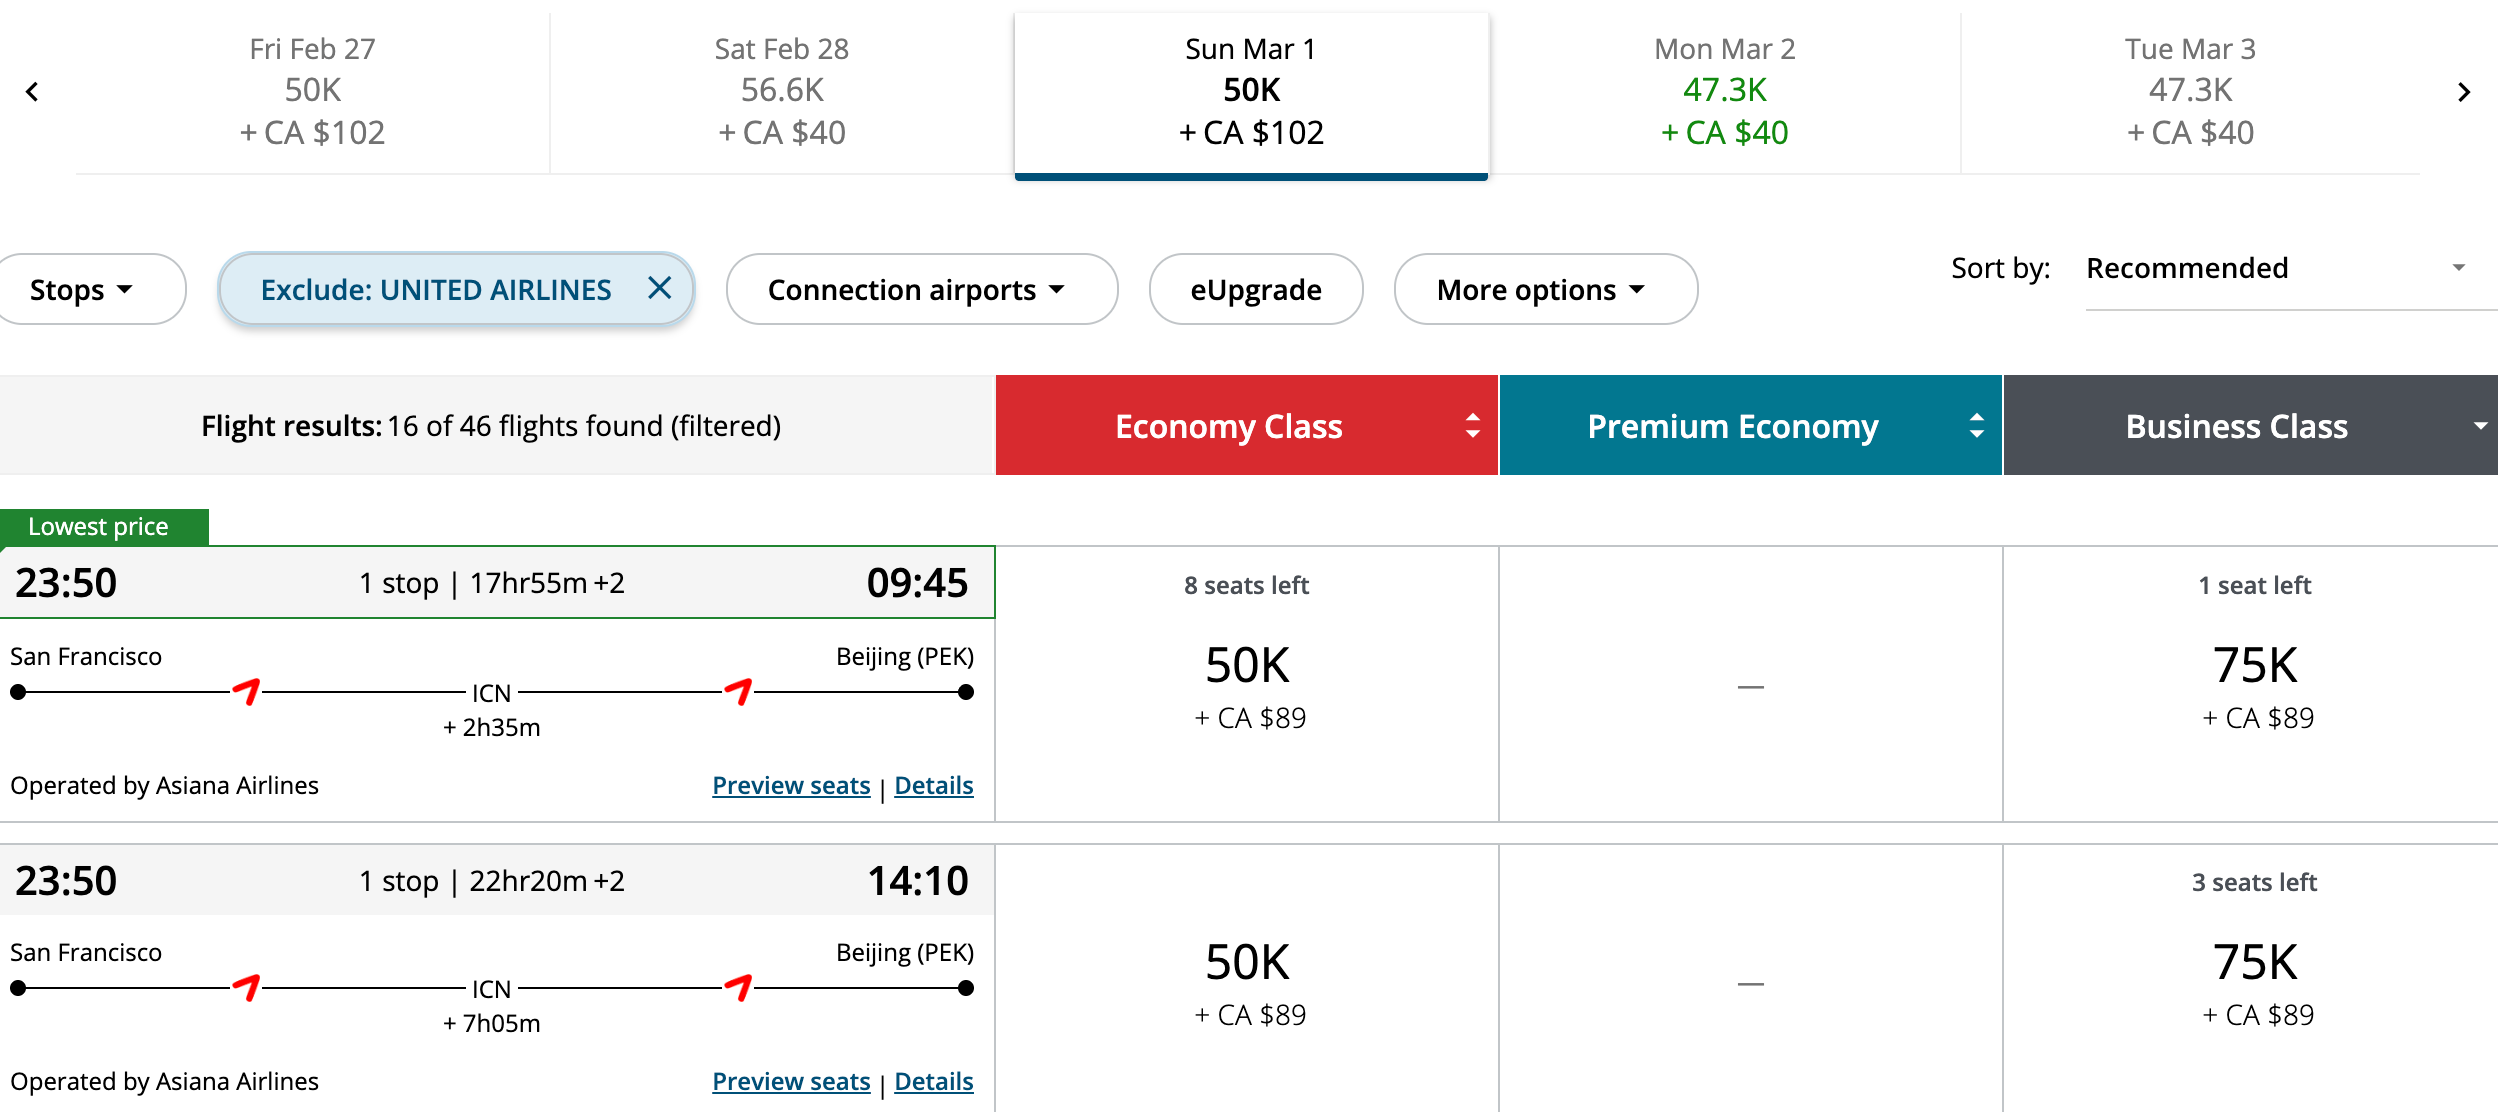Select the Fri Feb 27 date tab
The image size is (2498, 1112).
click(x=312, y=91)
